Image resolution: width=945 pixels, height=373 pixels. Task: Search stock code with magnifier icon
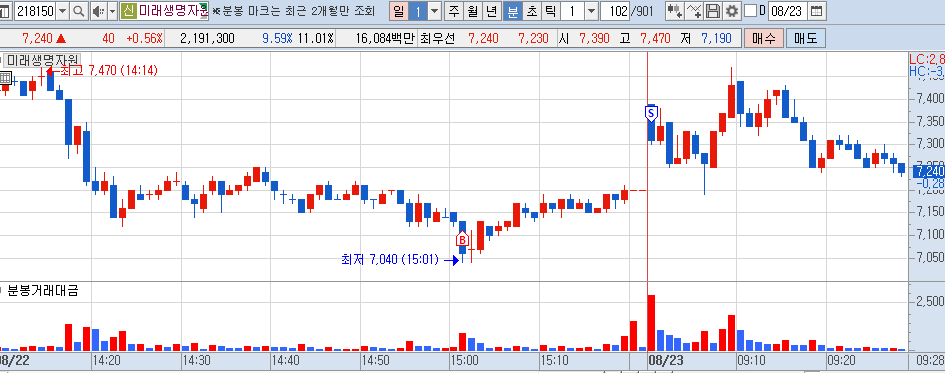click(x=79, y=11)
